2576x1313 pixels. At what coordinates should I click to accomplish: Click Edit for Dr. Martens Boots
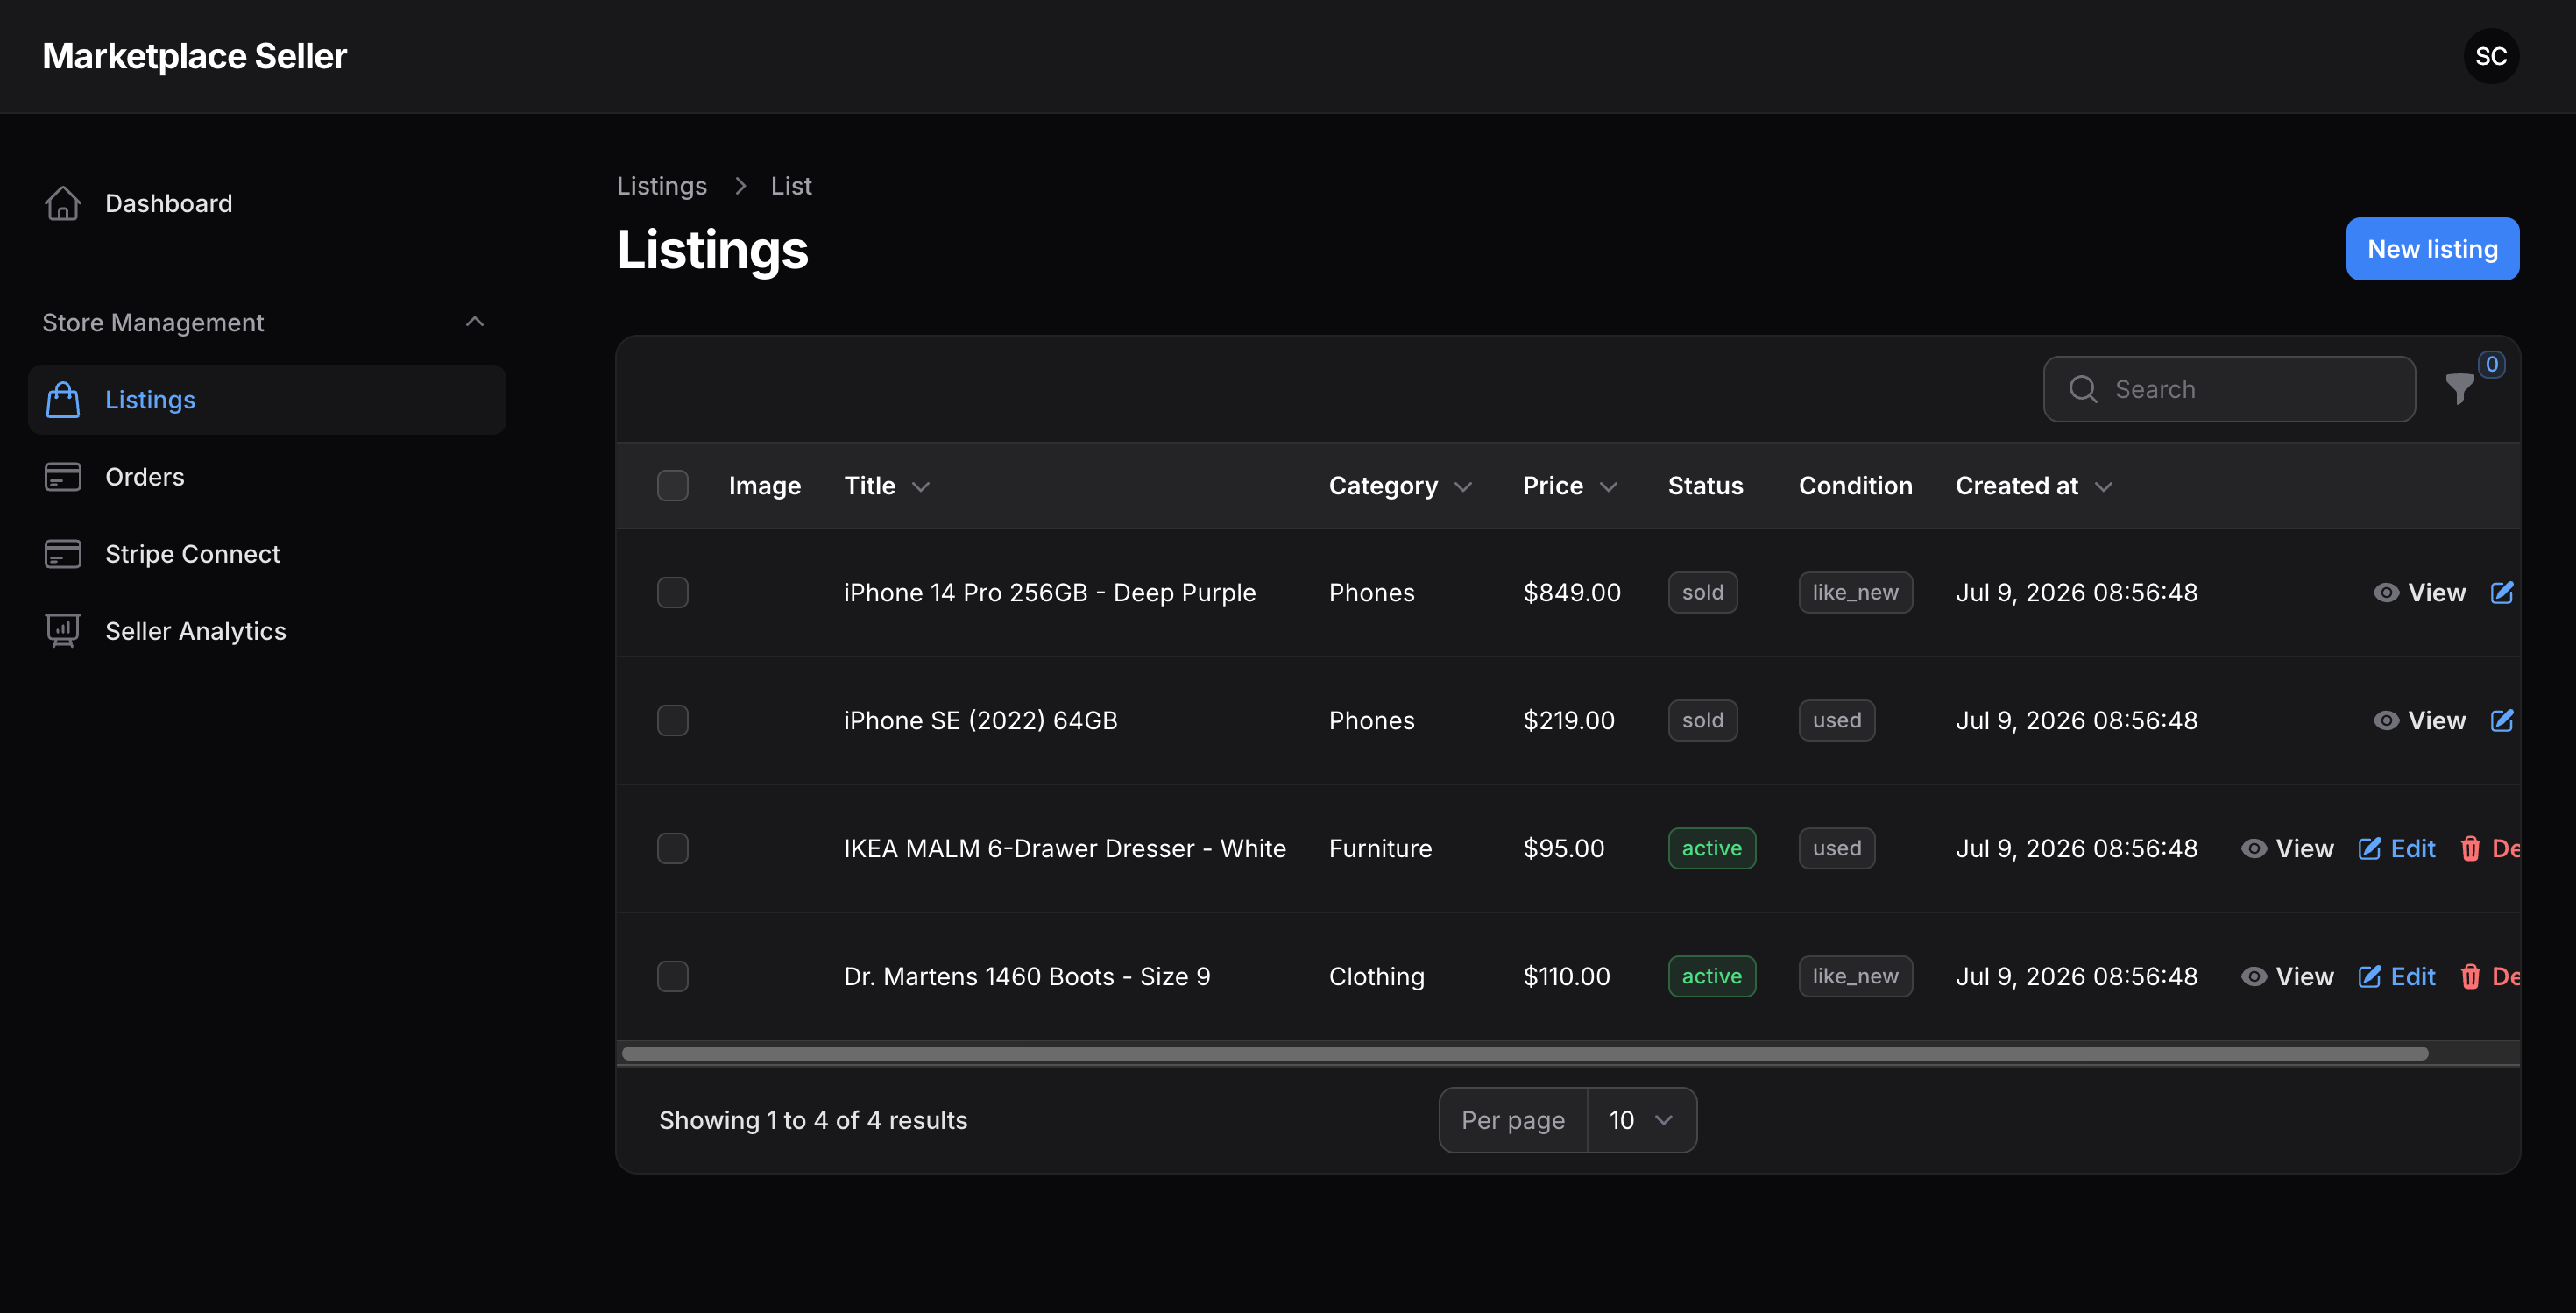pyautogui.click(x=2396, y=976)
